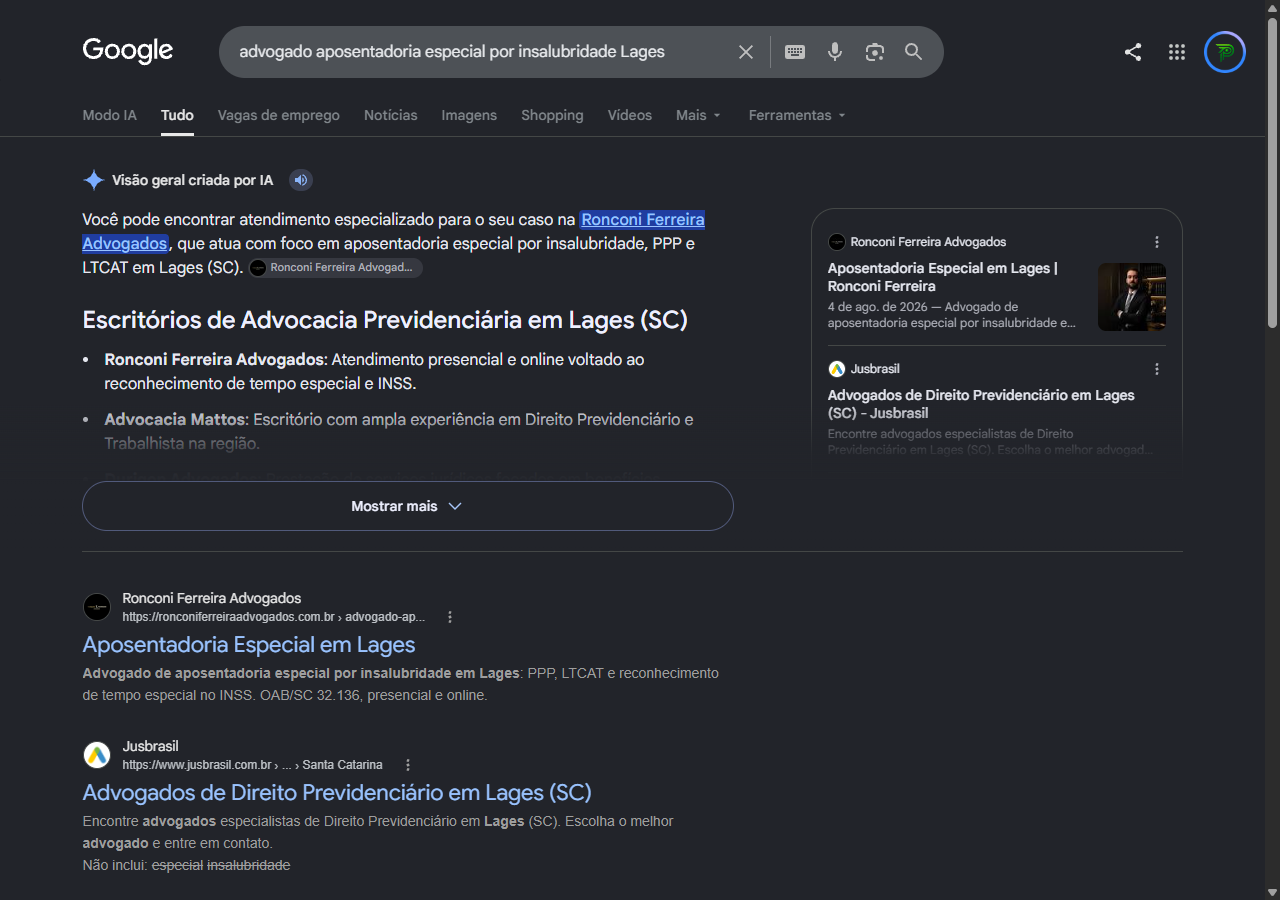Open Vagas de emprego tab

click(279, 115)
